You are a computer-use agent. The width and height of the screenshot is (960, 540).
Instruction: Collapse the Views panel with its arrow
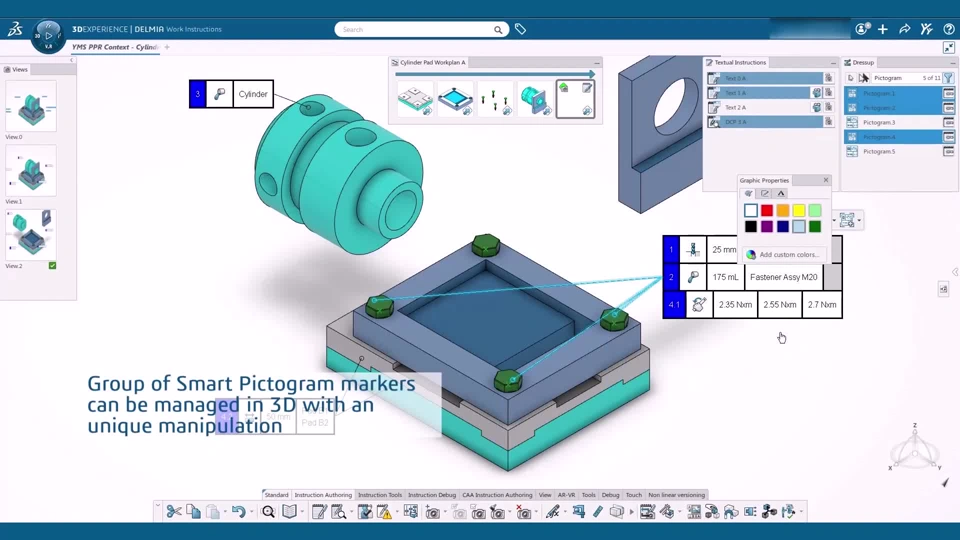(72, 60)
